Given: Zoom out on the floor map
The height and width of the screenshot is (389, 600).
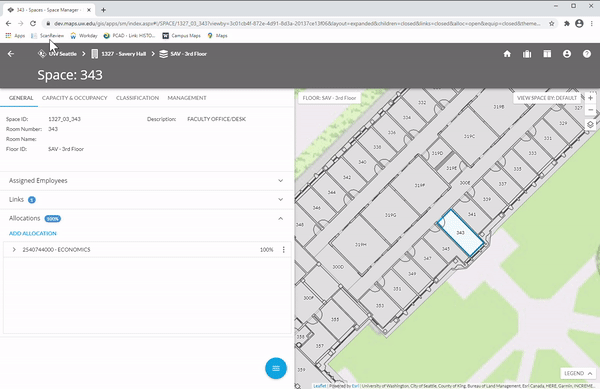Looking at the screenshot, I should point(590,110).
